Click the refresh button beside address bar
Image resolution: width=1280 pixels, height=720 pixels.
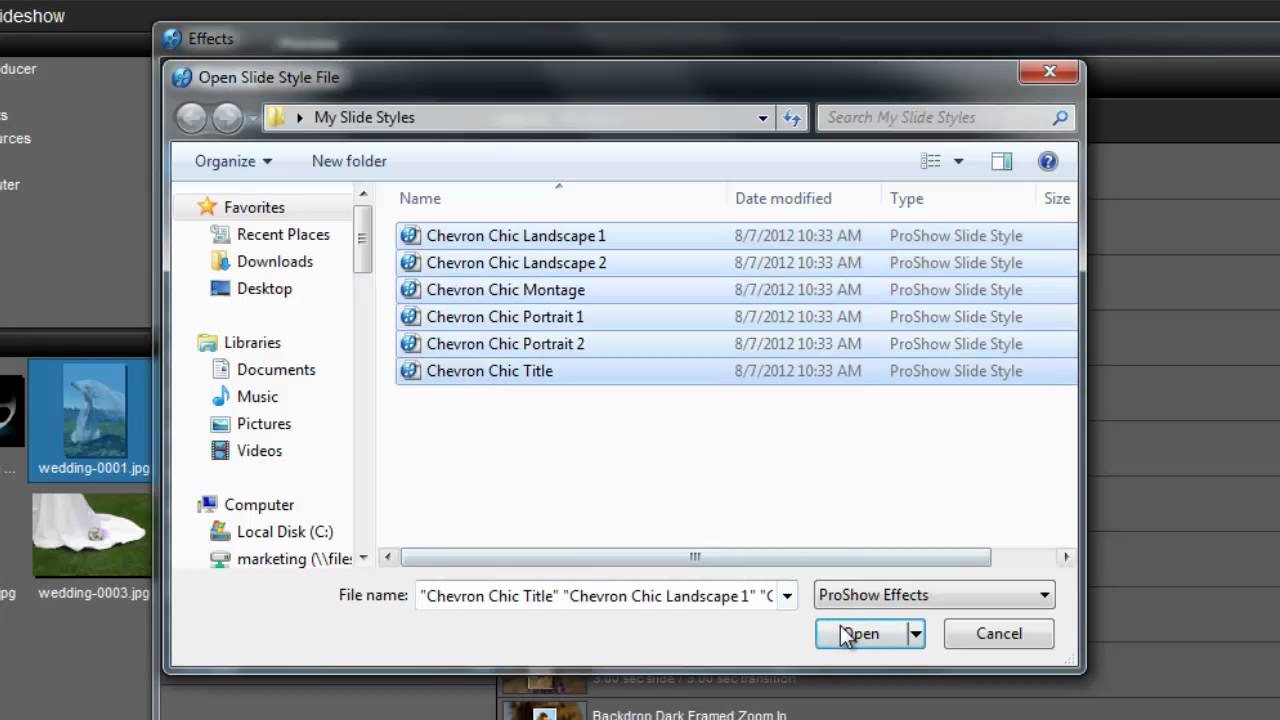coord(792,117)
